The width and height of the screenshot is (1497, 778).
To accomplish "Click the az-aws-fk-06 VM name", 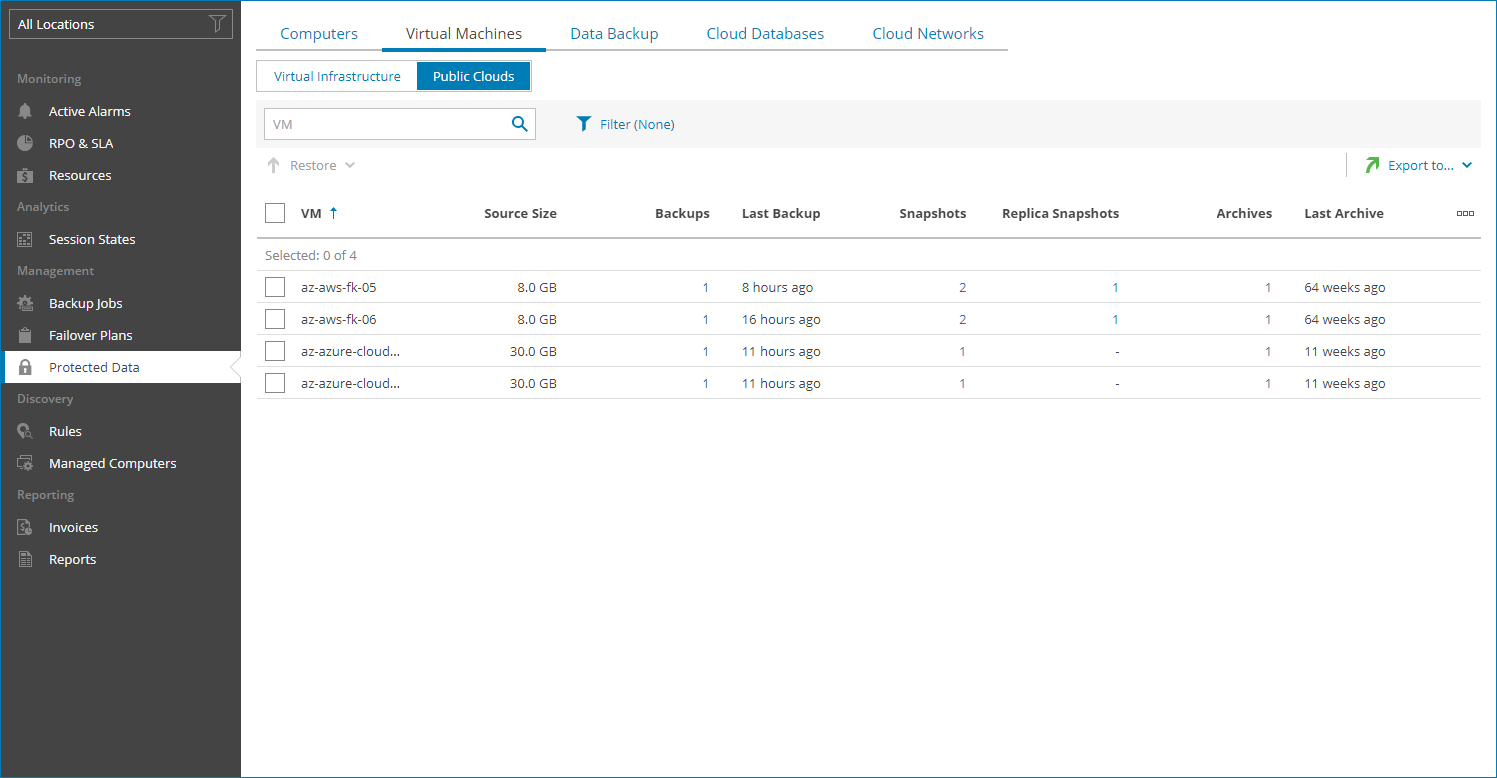I will tap(338, 319).
